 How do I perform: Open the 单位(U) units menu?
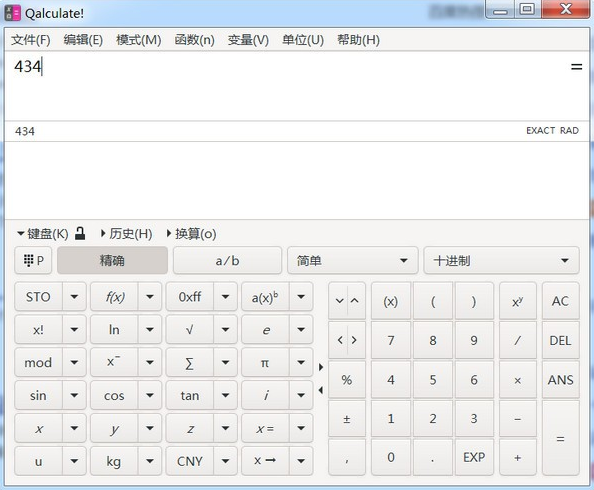pos(303,39)
